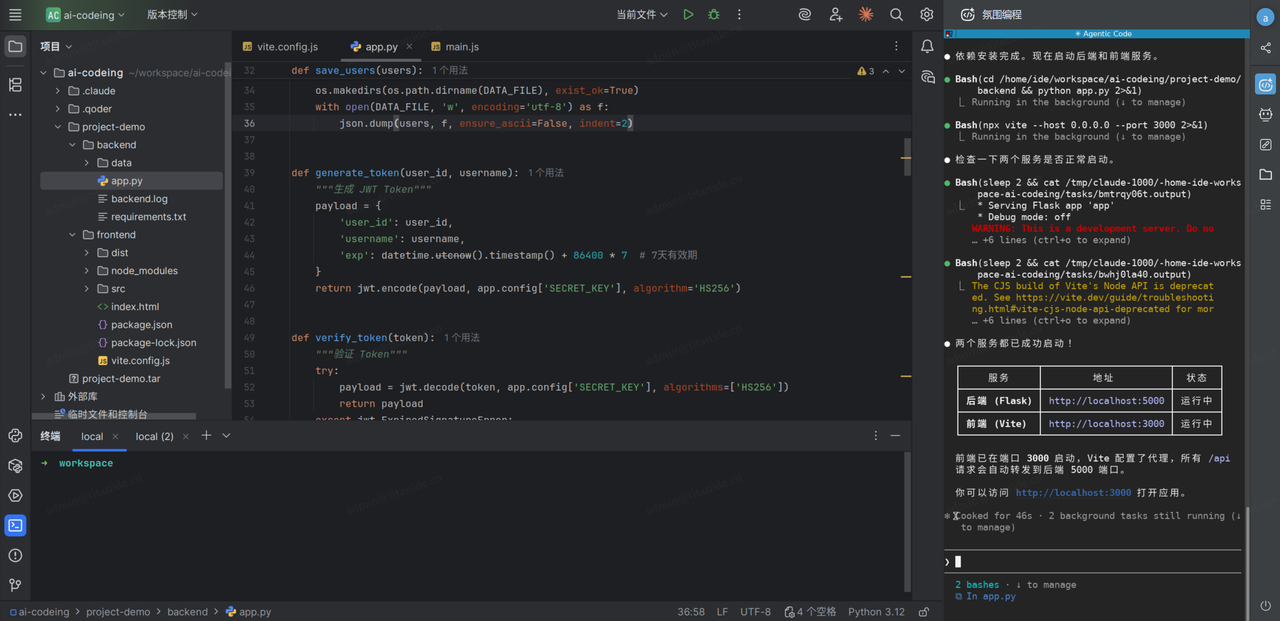
Task: Switch to the main.js editor tab
Action: coord(455,47)
